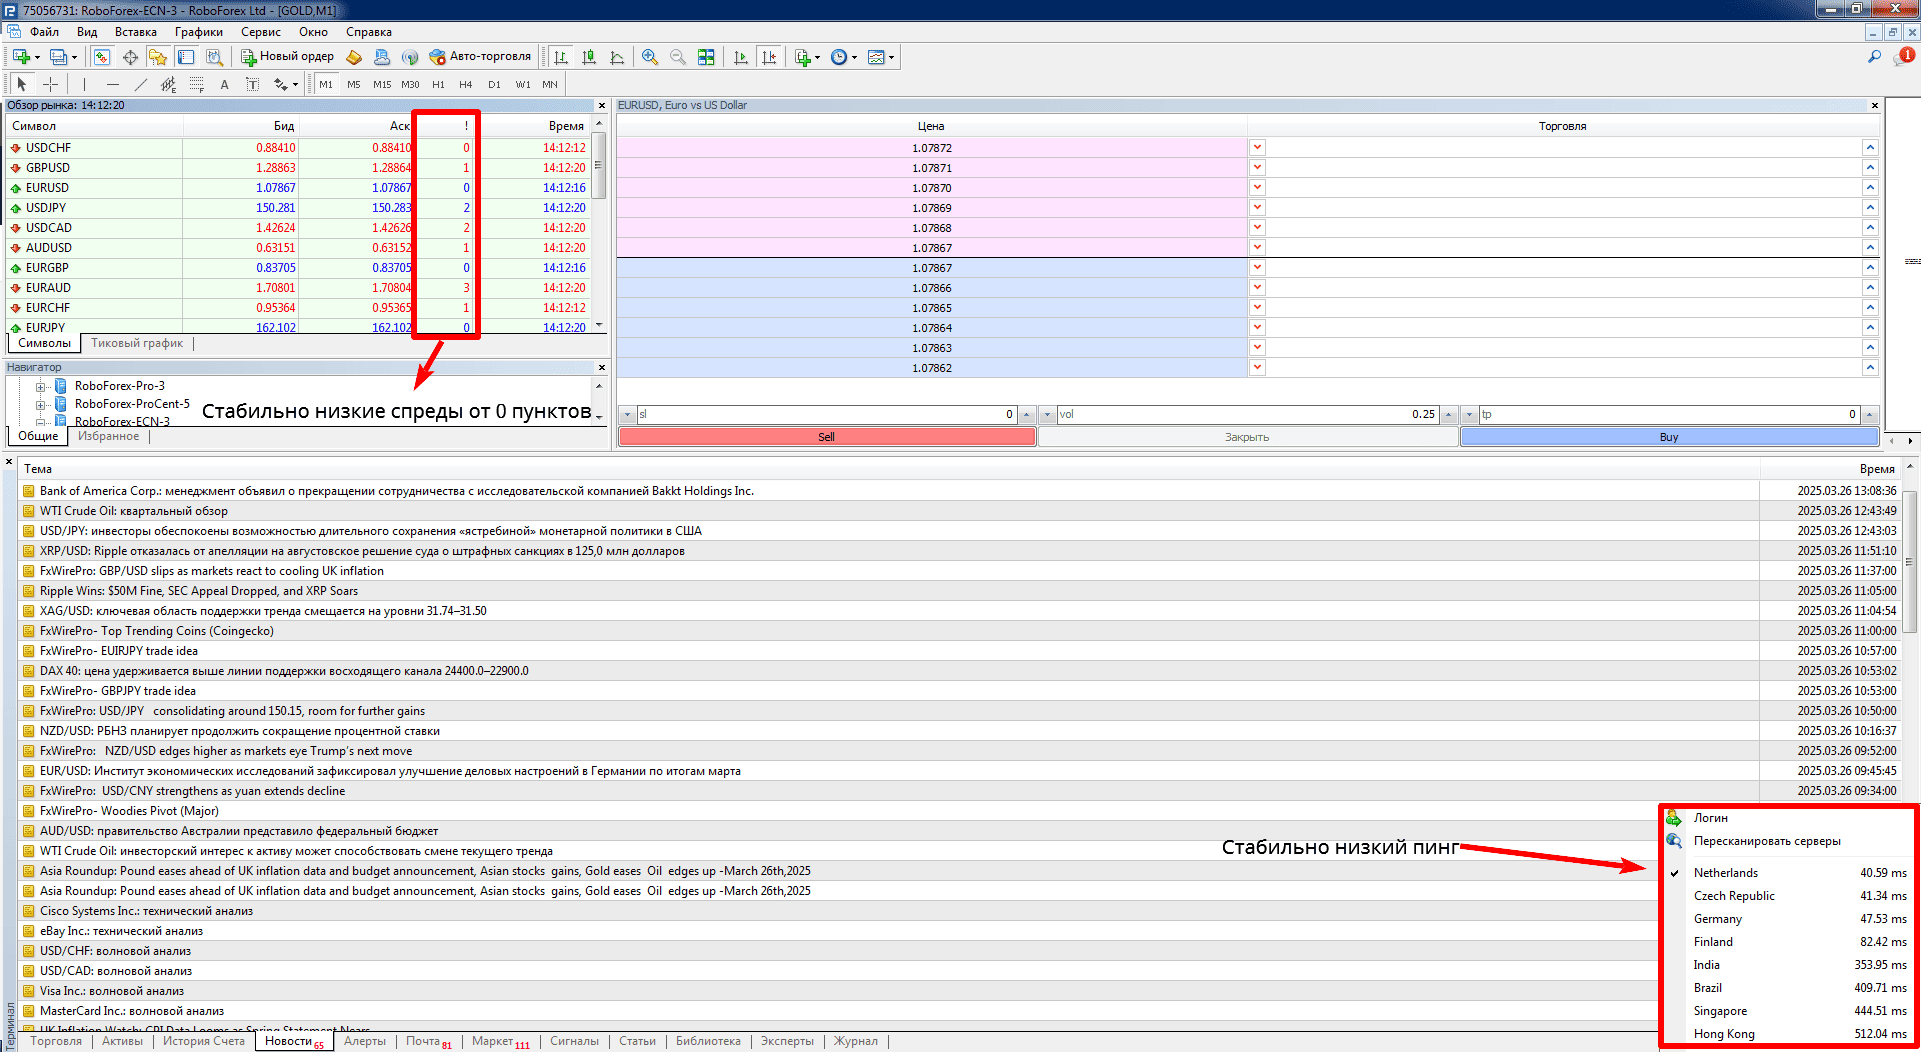Open the Сервис menu
The image size is (1921, 1052).
261,32
